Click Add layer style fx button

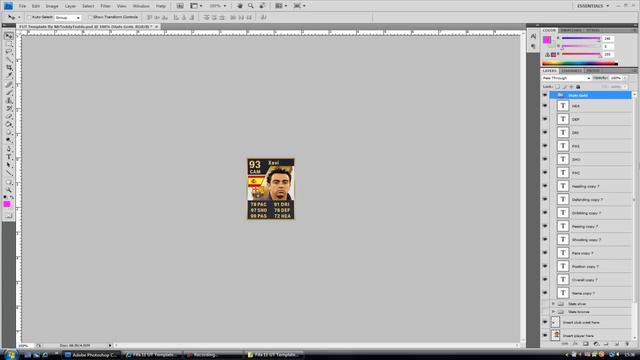point(575,344)
